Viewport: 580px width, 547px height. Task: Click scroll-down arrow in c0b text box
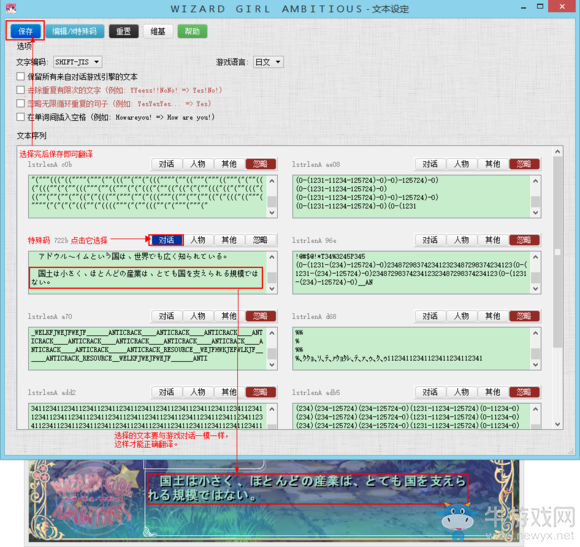coord(272,213)
